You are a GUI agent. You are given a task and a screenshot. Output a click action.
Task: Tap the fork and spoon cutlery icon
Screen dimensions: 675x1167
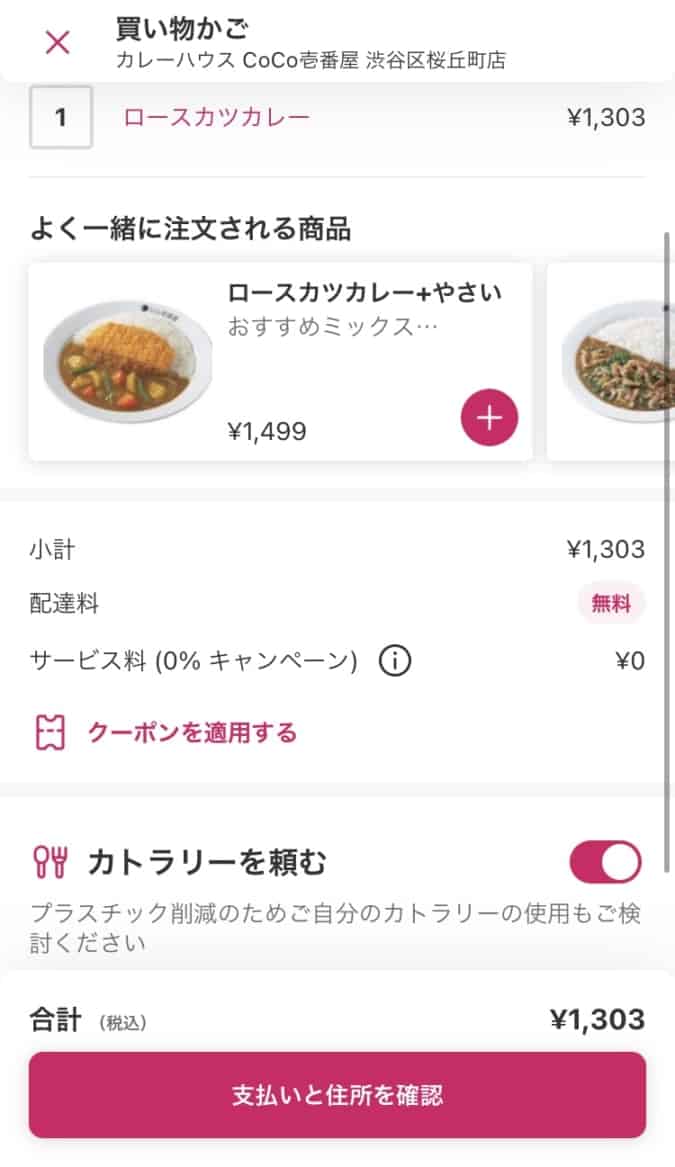click(x=49, y=862)
